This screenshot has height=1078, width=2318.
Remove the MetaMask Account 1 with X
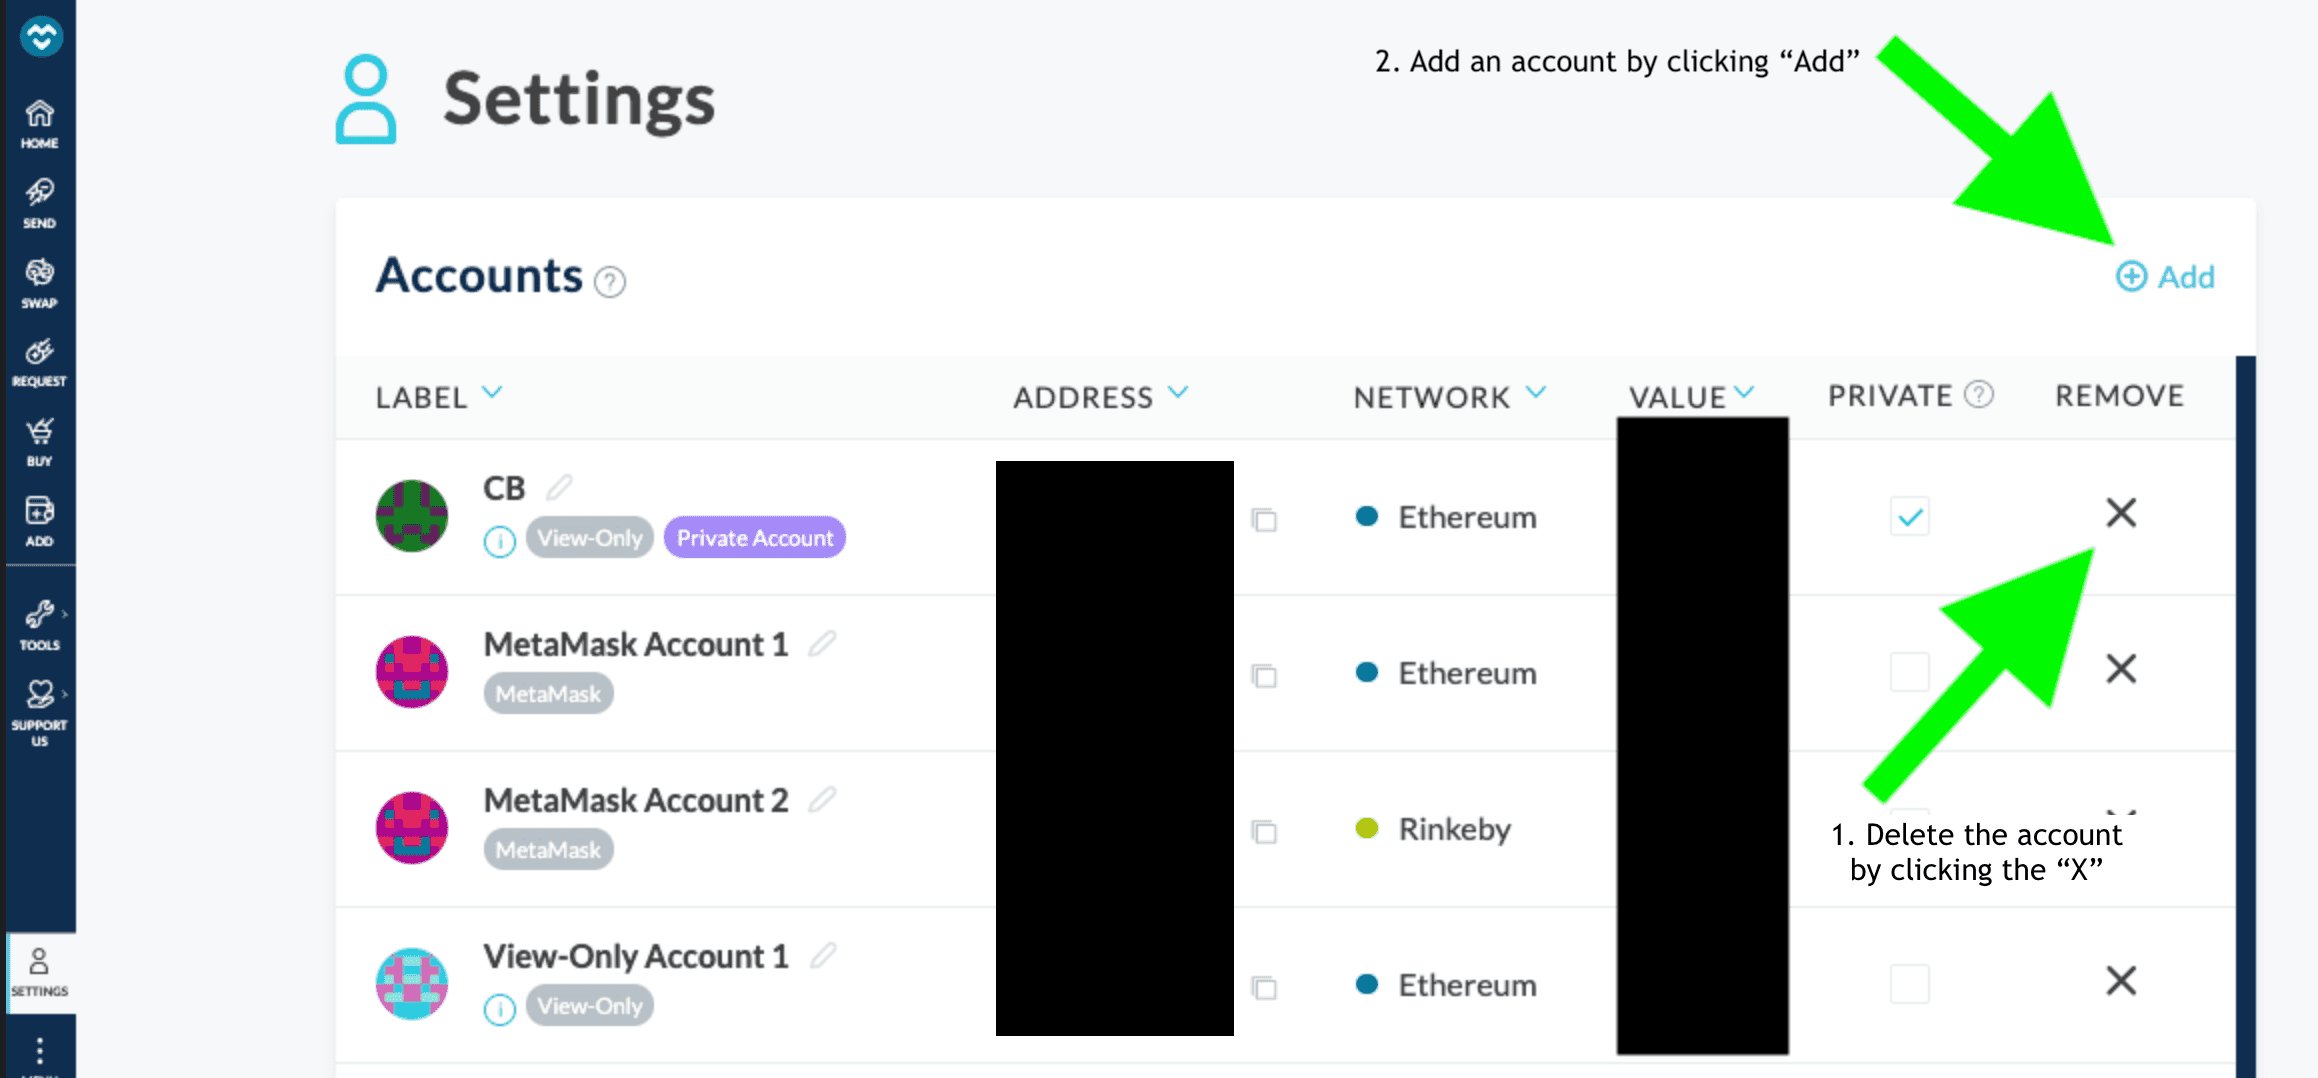[x=2120, y=668]
